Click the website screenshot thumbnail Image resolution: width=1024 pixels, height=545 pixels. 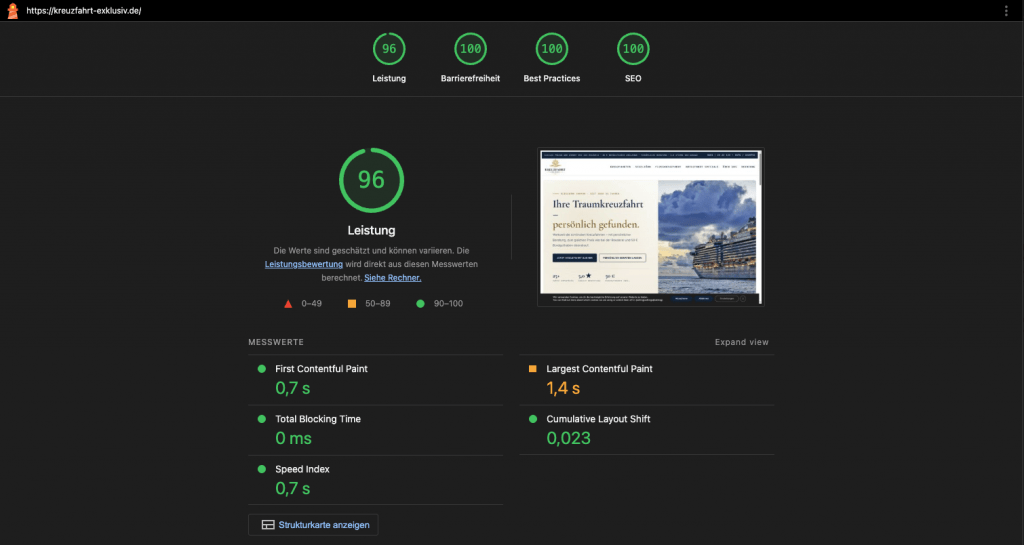tap(650, 227)
